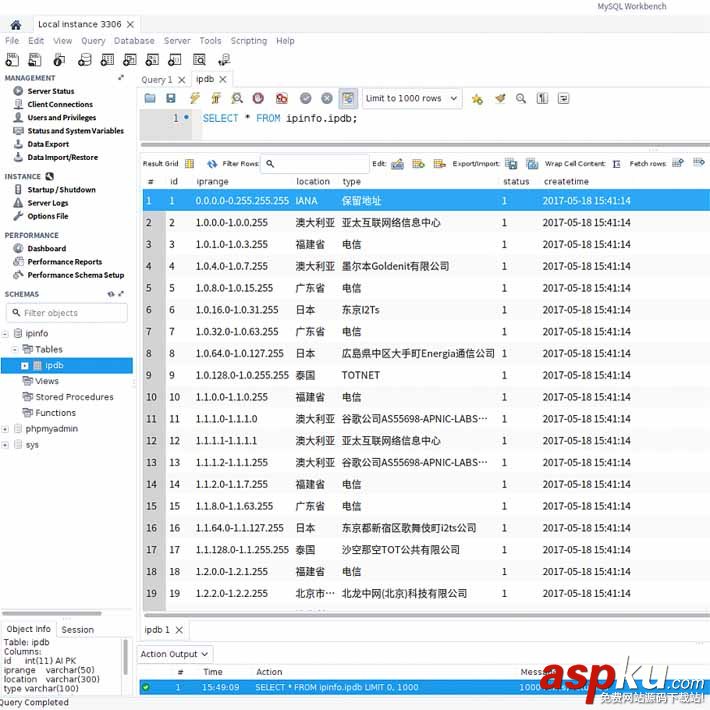This screenshot has height=710, width=710.
Task: Stop the running query red icon
Action: (258, 98)
